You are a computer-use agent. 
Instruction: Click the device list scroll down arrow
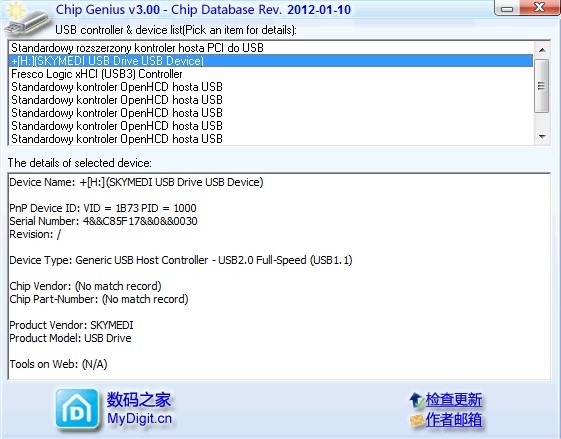[542, 137]
